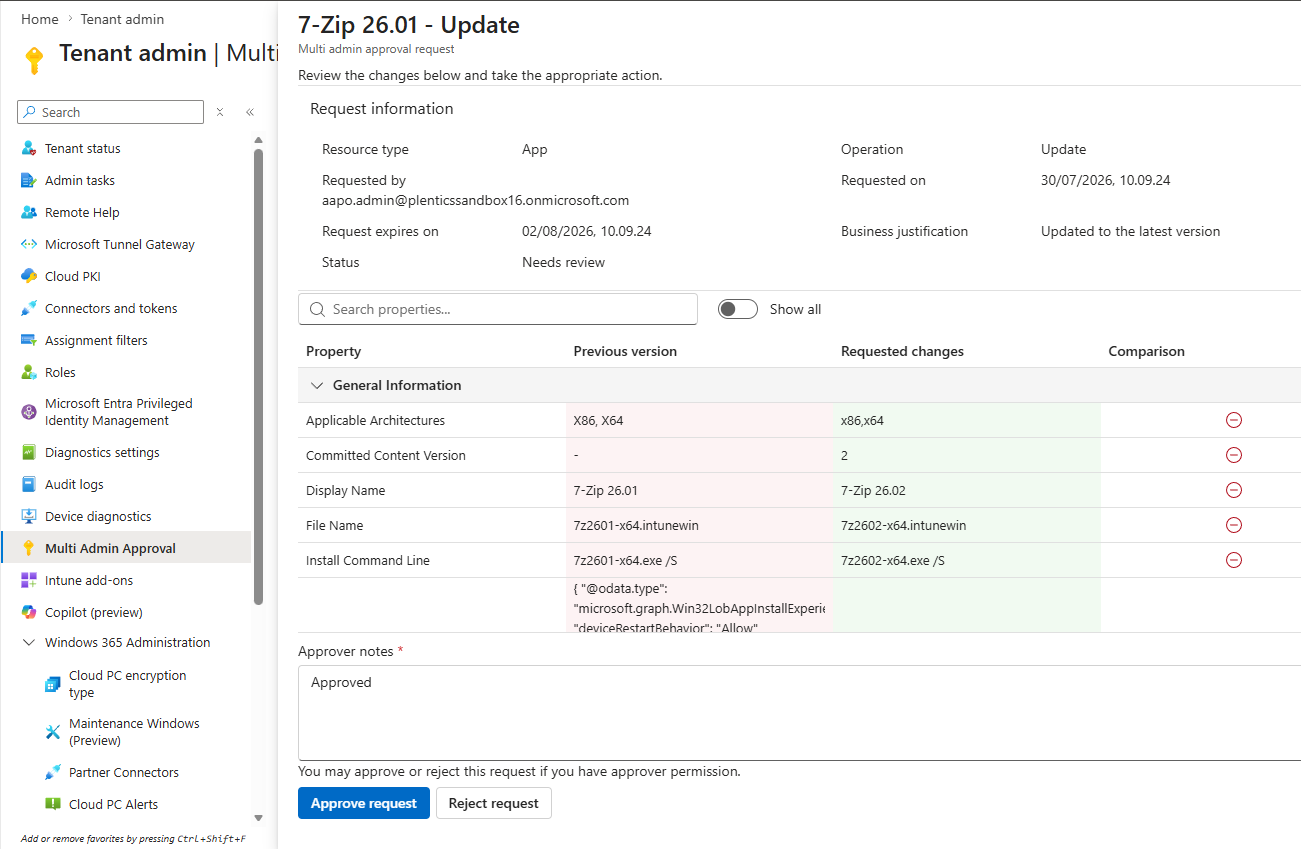Click the Previous version column header
The height and width of the screenshot is (849, 1301).
[x=625, y=351]
